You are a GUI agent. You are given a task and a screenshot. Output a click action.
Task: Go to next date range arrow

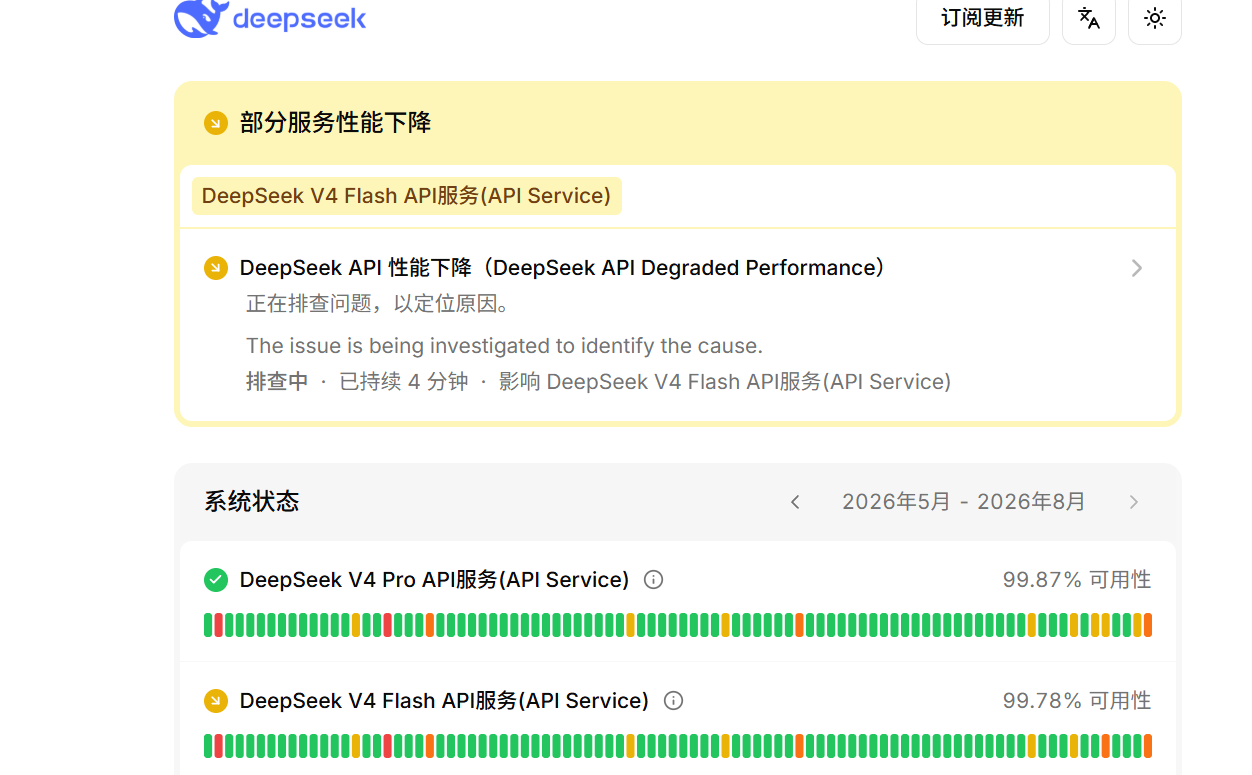pos(1134,502)
